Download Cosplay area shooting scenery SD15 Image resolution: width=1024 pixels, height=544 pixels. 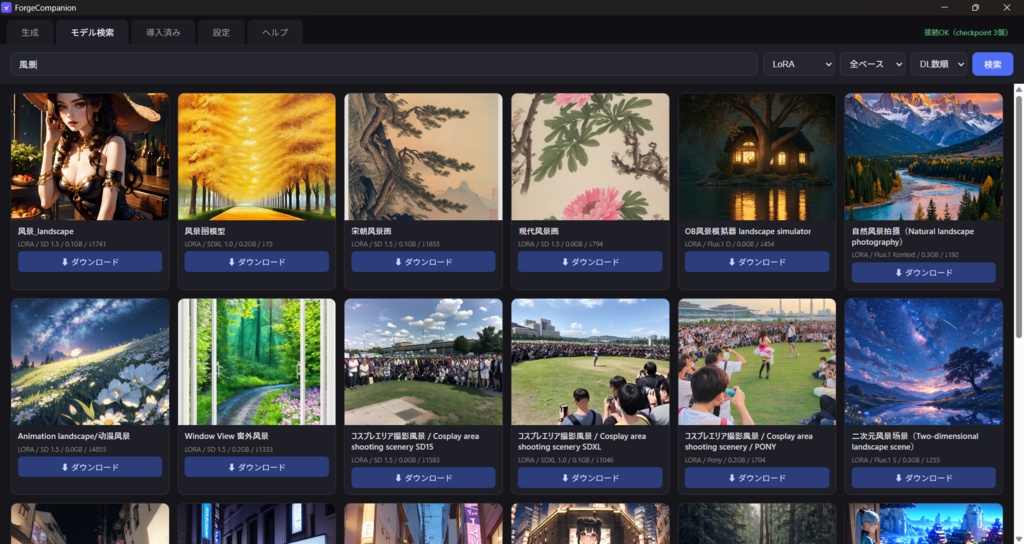tap(423, 478)
